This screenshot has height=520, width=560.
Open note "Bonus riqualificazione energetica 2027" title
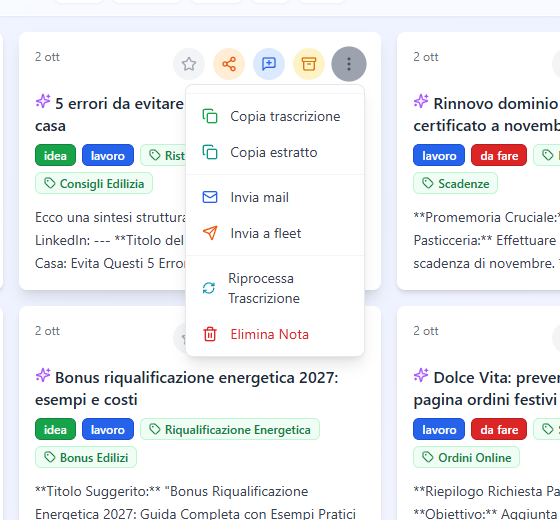click(186, 389)
